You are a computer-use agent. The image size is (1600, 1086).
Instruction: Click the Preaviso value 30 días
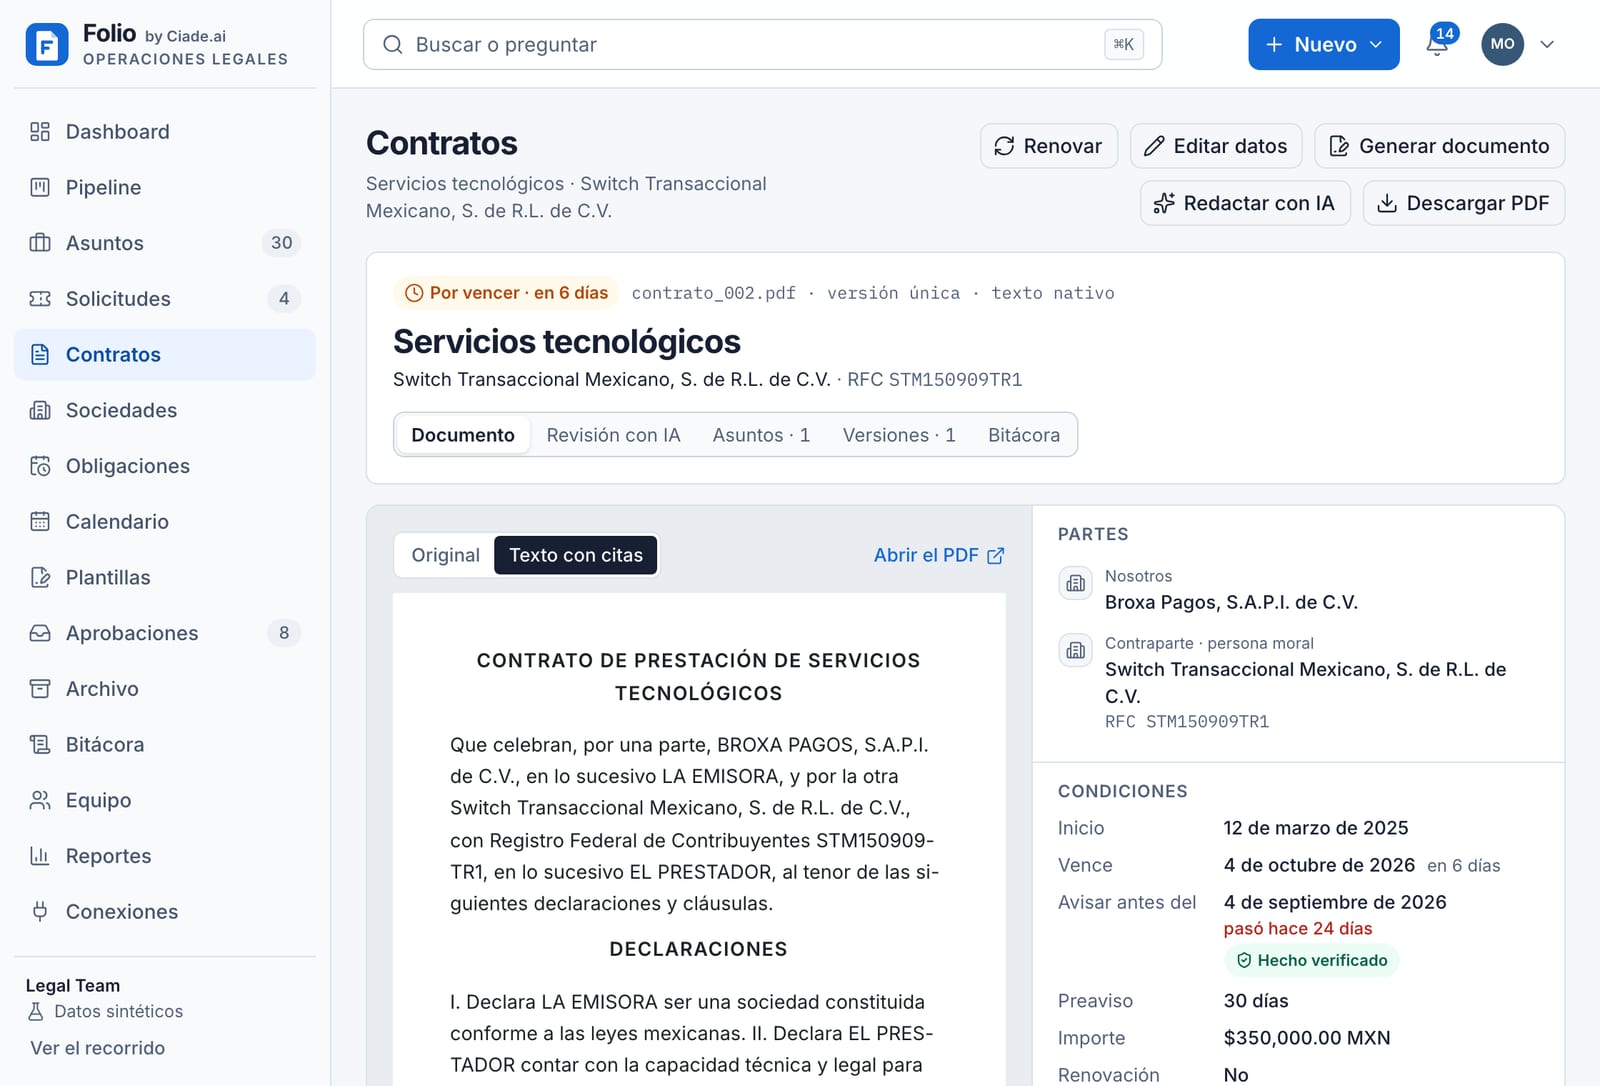pyautogui.click(x=1256, y=1001)
